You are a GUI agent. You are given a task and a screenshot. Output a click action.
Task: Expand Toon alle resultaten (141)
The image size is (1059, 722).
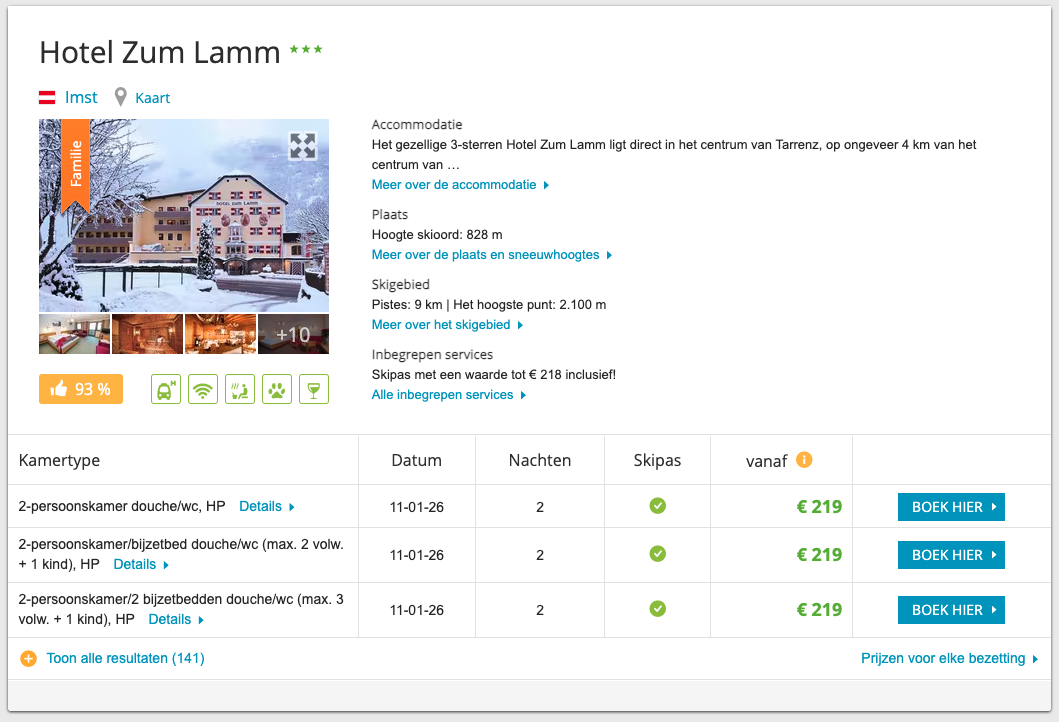click(124, 658)
